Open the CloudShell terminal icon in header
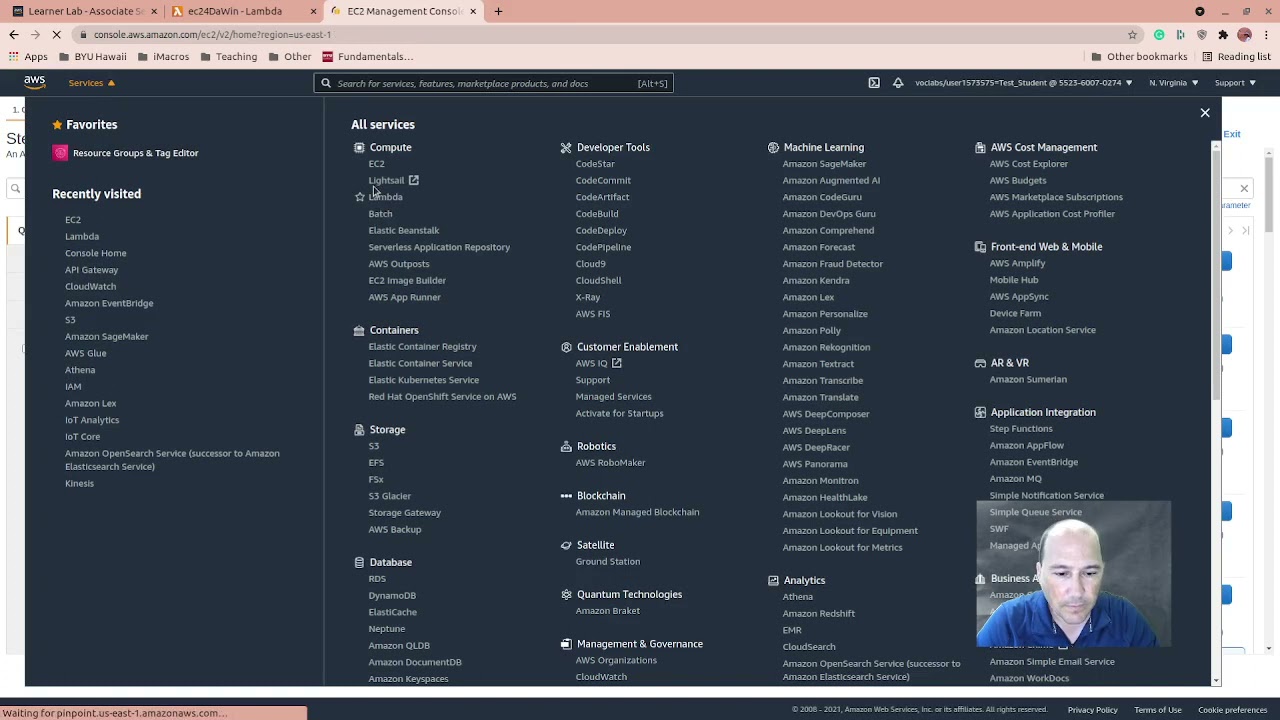The height and width of the screenshot is (720, 1280). point(874,83)
